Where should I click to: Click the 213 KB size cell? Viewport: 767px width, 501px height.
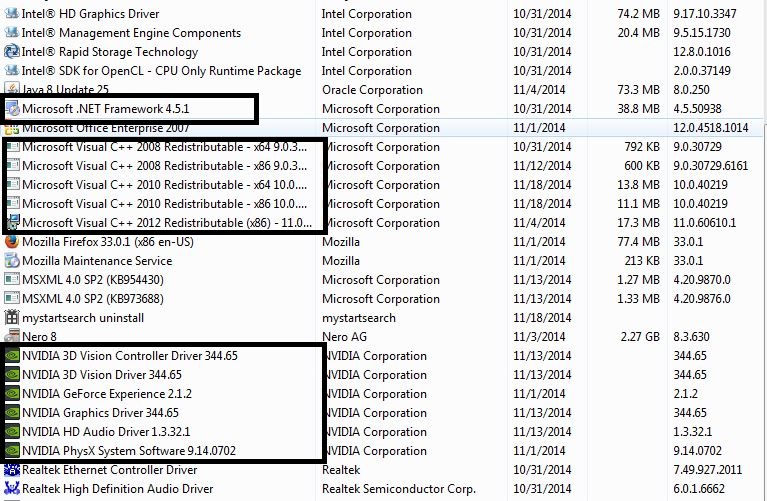642,261
